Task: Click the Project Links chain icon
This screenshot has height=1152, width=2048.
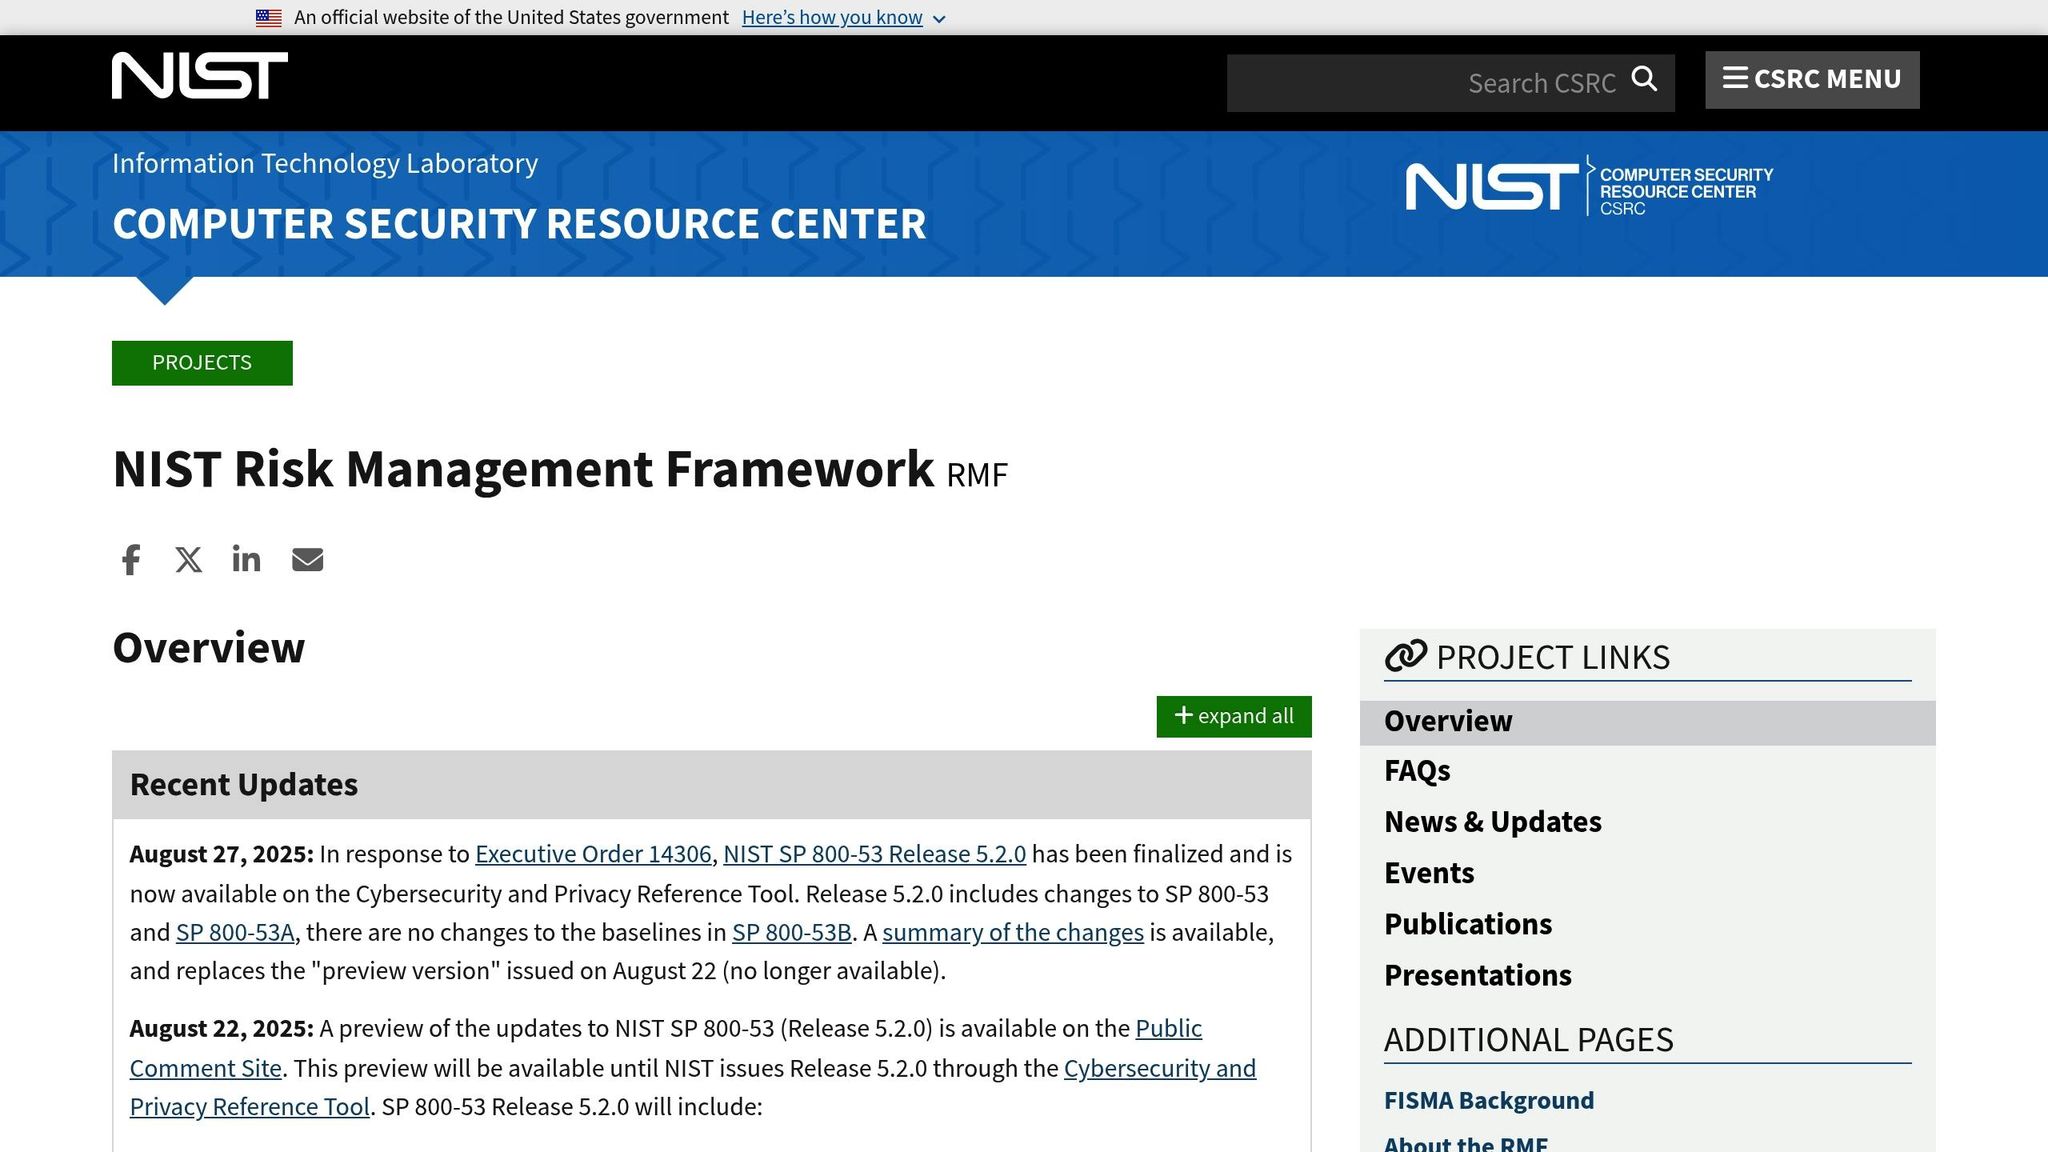Action: click(1406, 656)
